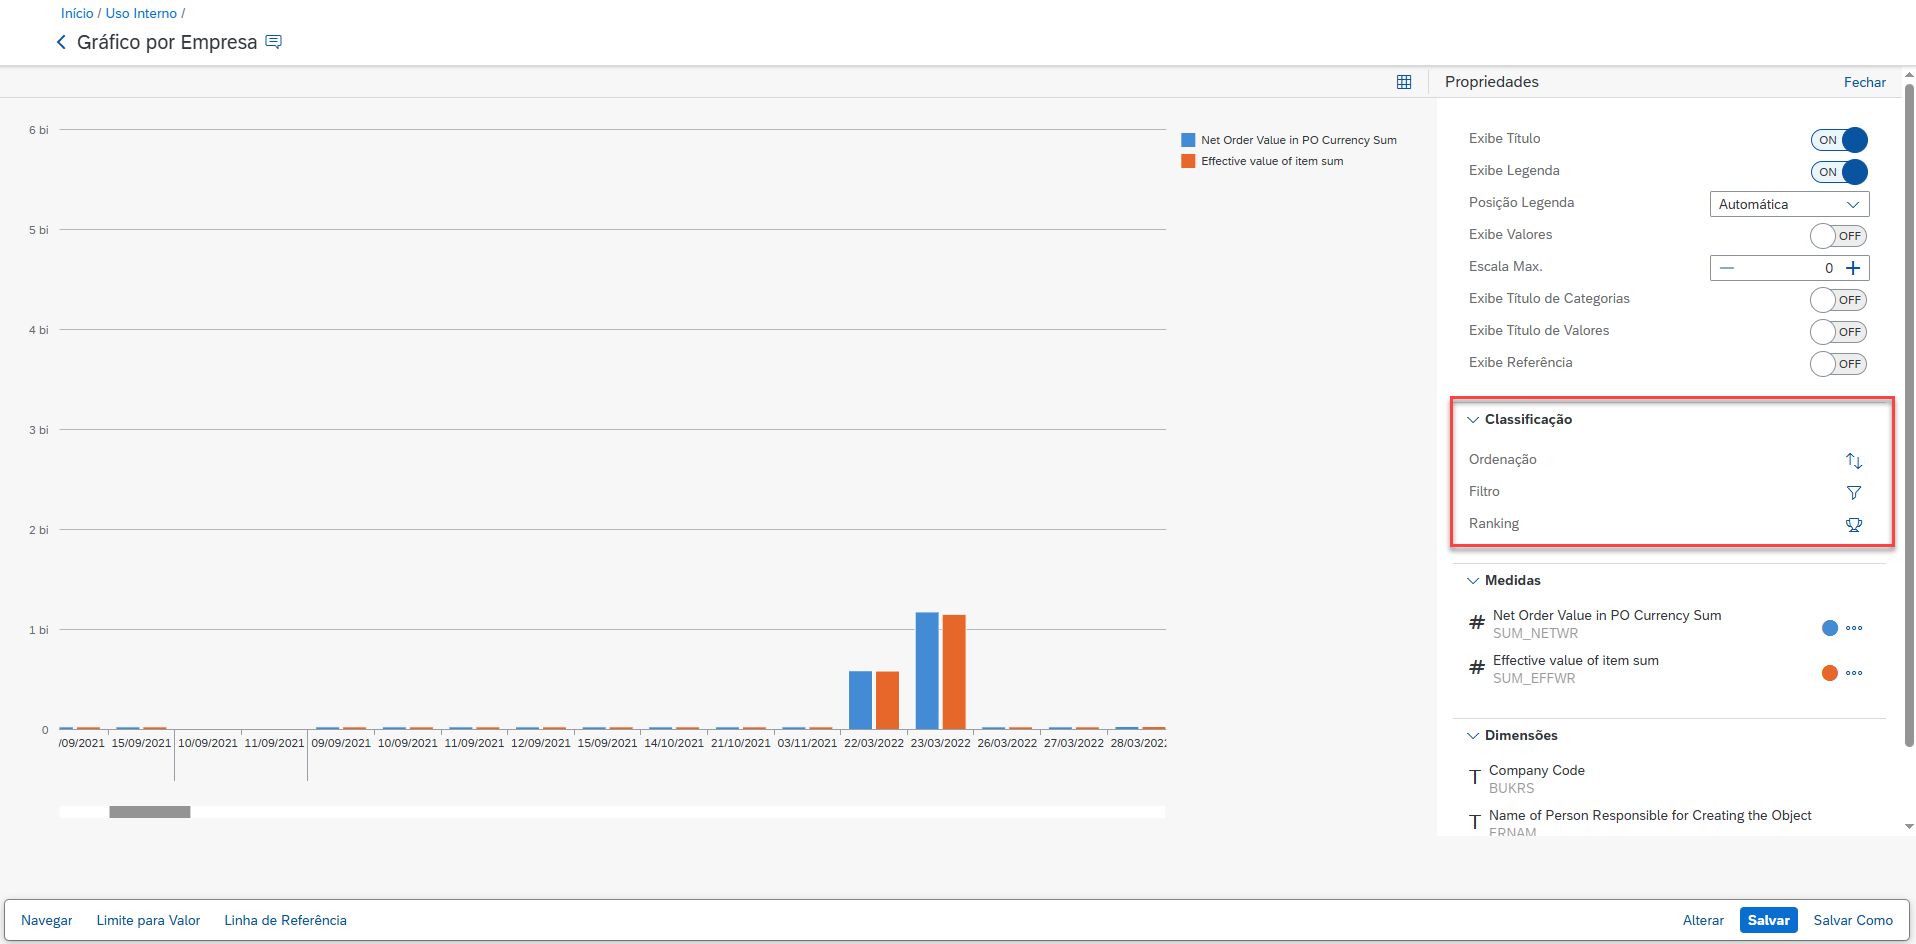
Task: Open the Ordenação sort arrows icon
Action: (1853, 461)
